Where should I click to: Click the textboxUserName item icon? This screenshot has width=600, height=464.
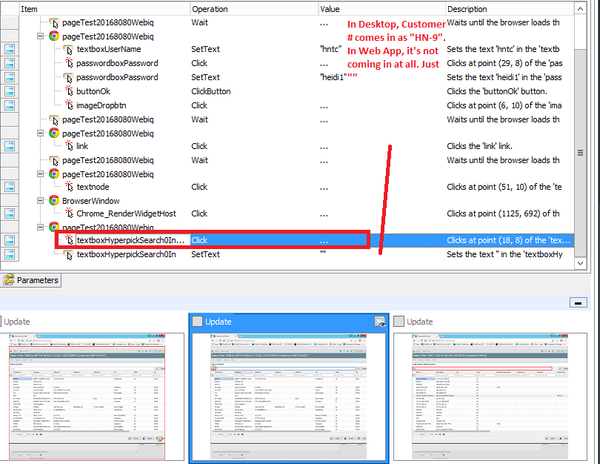pyautogui.click(x=68, y=48)
